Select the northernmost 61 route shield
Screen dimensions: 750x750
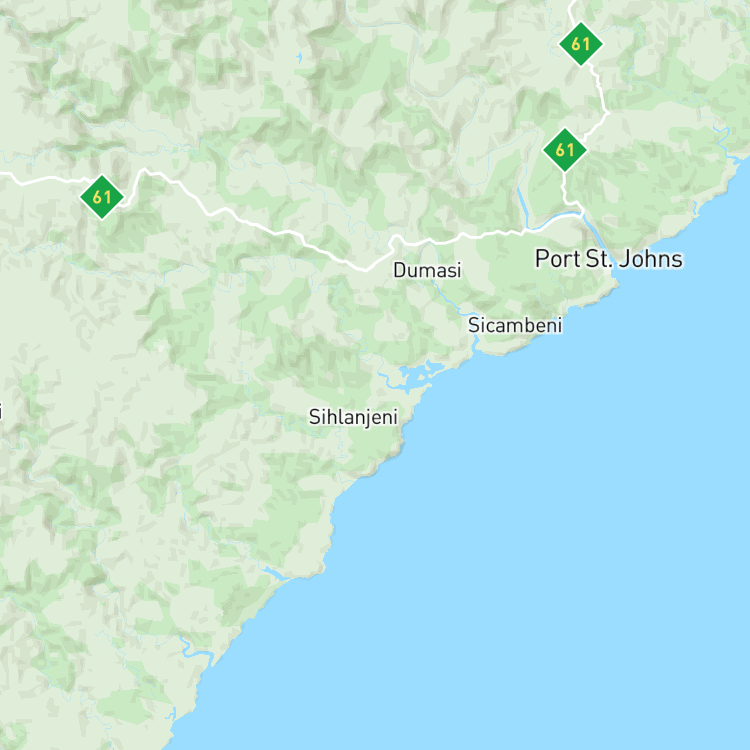click(x=581, y=44)
